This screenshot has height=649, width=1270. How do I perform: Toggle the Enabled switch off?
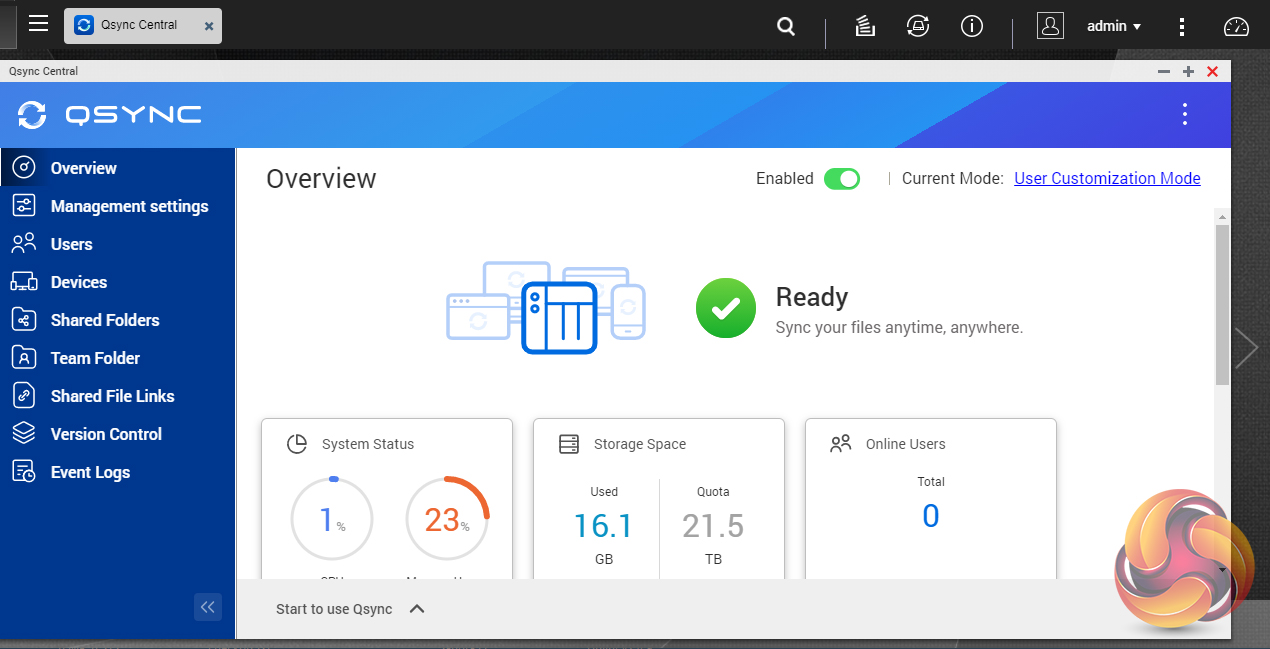(x=841, y=179)
